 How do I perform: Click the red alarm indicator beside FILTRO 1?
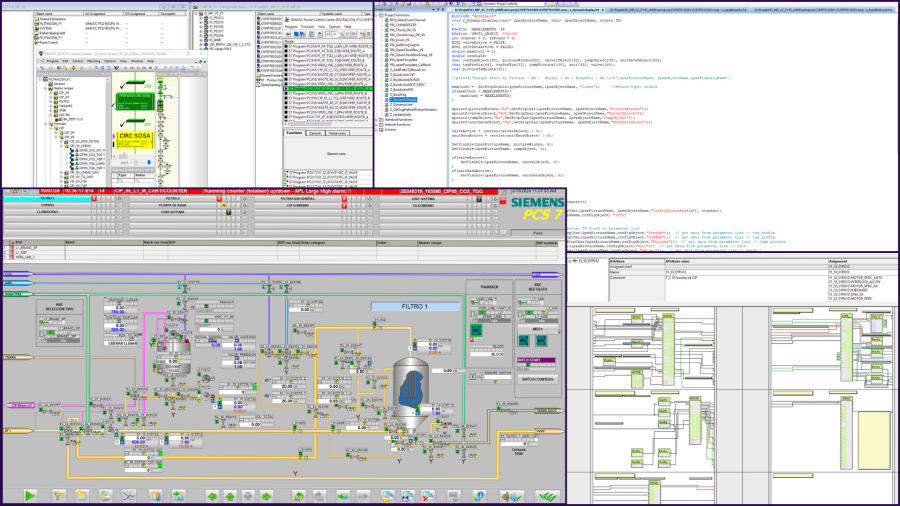click(x=94, y=199)
